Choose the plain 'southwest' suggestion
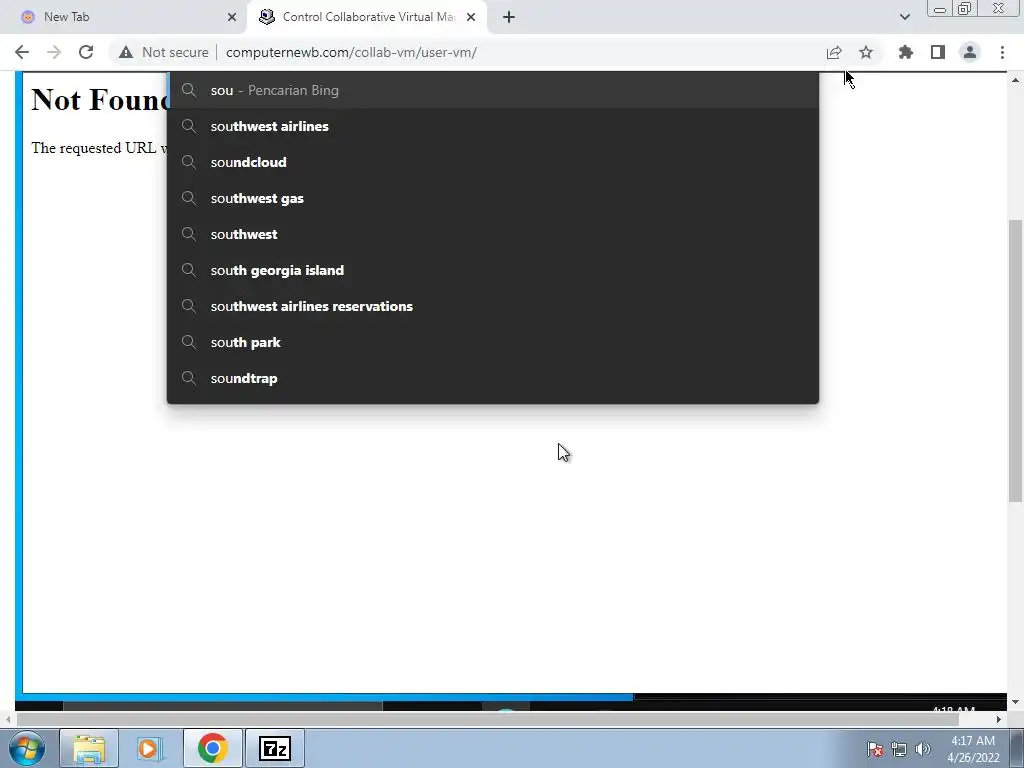Viewport: 1024px width, 768px height. pyautogui.click(x=493, y=234)
